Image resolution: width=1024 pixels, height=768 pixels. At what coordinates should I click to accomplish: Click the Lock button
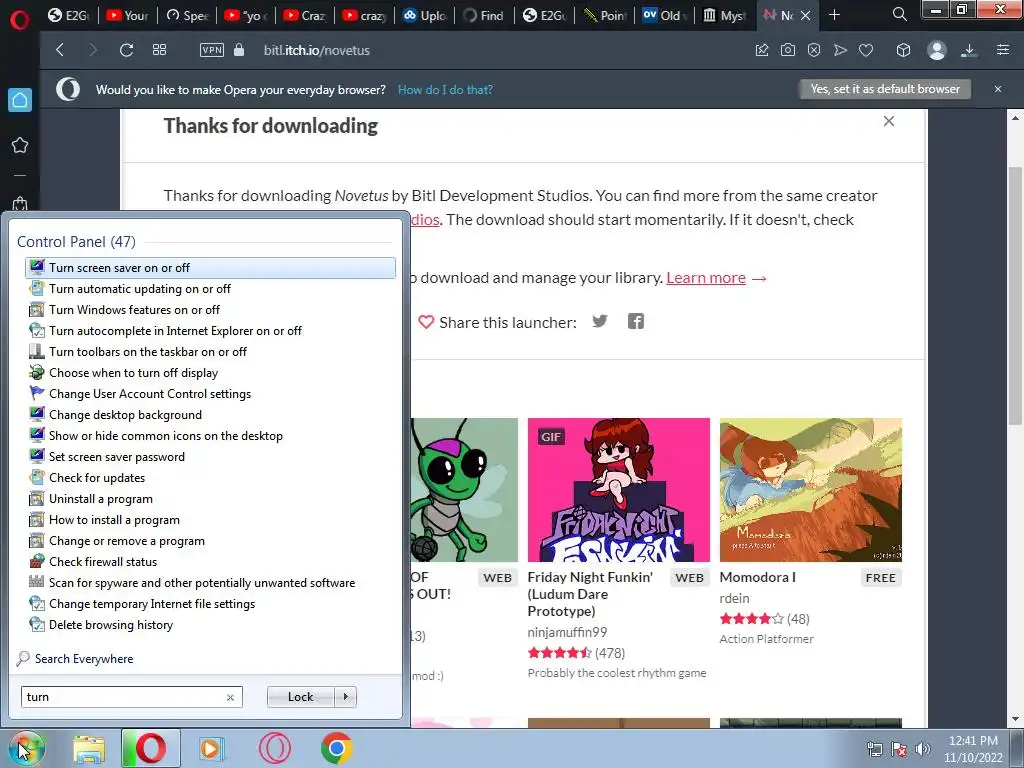[300, 697]
